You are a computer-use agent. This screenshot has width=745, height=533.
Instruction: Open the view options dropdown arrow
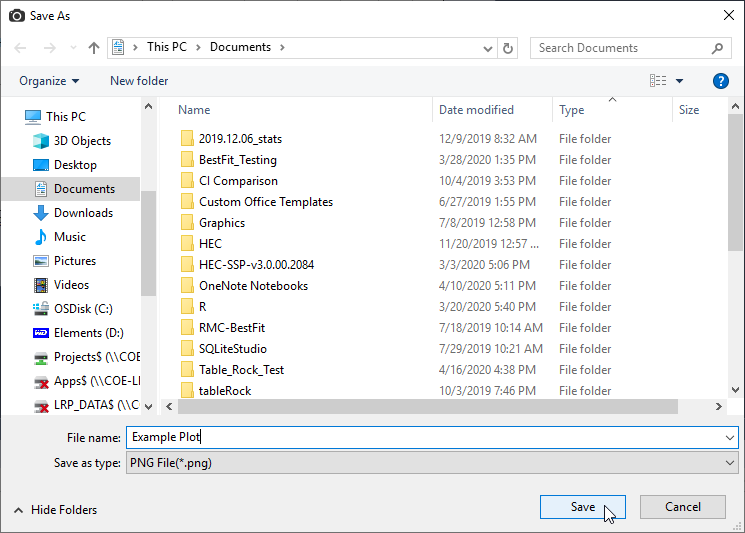680,81
